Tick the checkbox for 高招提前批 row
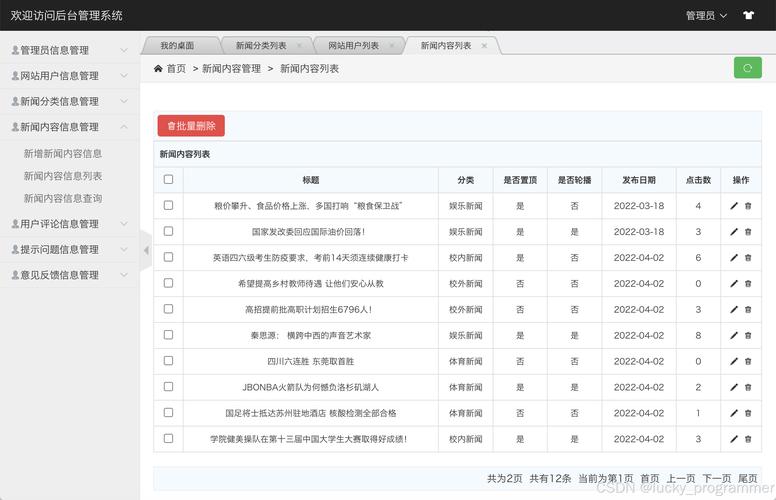Image resolution: width=776 pixels, height=500 pixels. click(168, 309)
